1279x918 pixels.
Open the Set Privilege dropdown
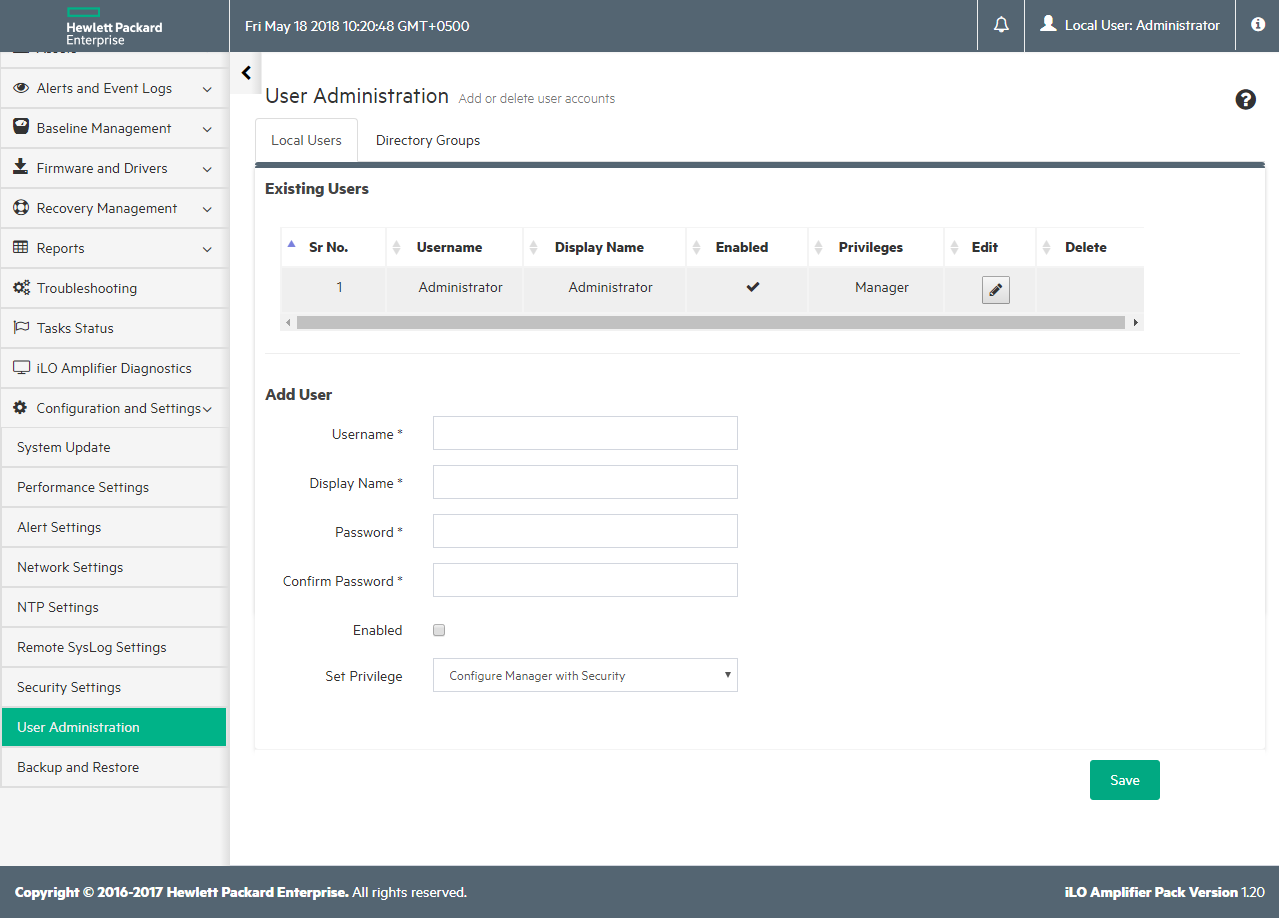585,676
